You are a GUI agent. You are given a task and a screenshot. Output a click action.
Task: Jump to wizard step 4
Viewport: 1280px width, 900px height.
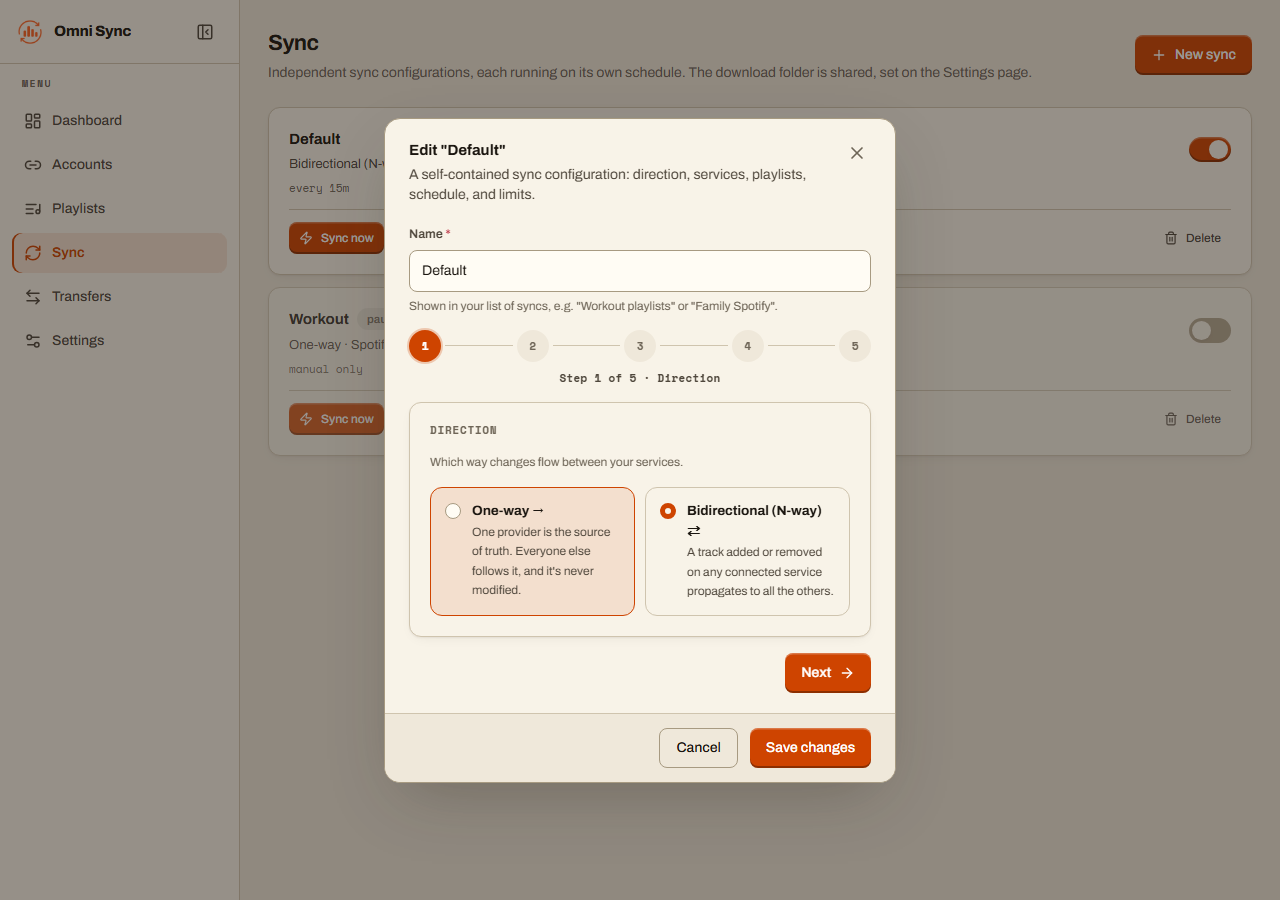coord(748,346)
